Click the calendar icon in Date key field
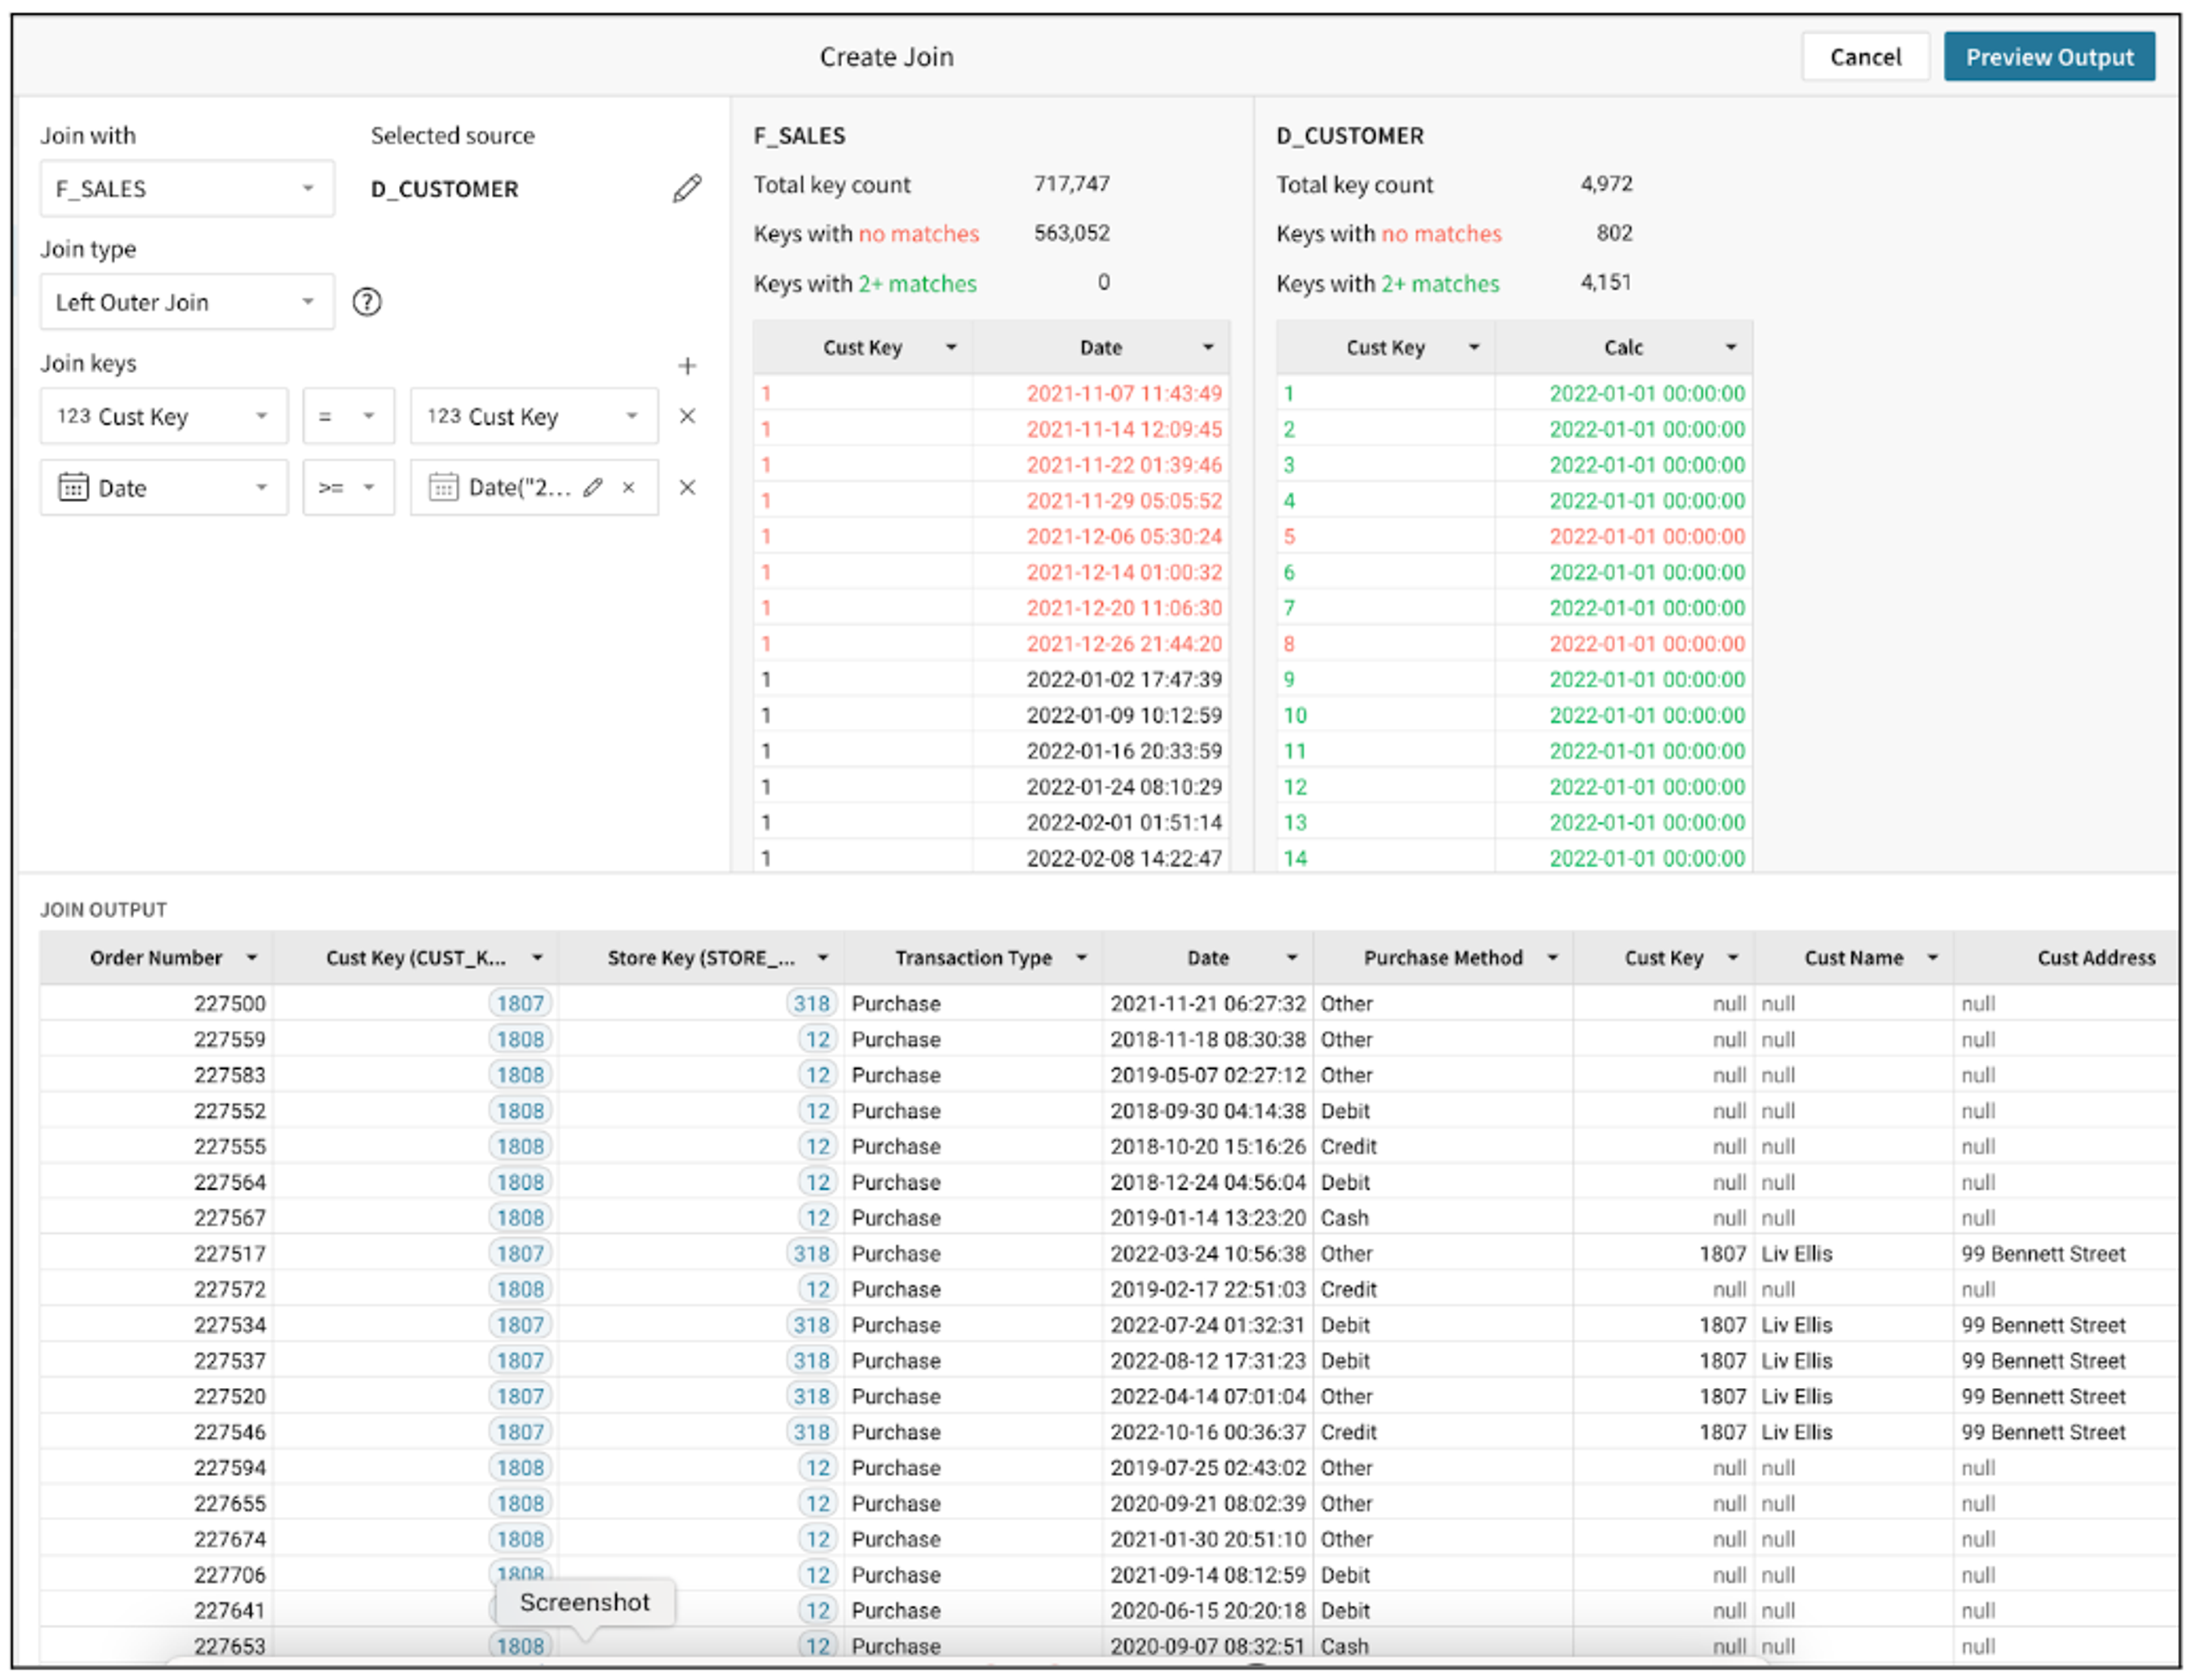This screenshot has width=2191, height=1680. [x=74, y=487]
